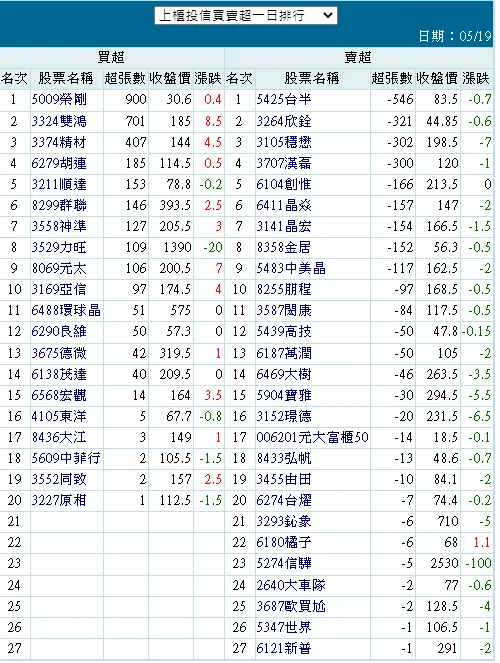
Task: Click the 6411晶焱 link
Action: [284, 206]
